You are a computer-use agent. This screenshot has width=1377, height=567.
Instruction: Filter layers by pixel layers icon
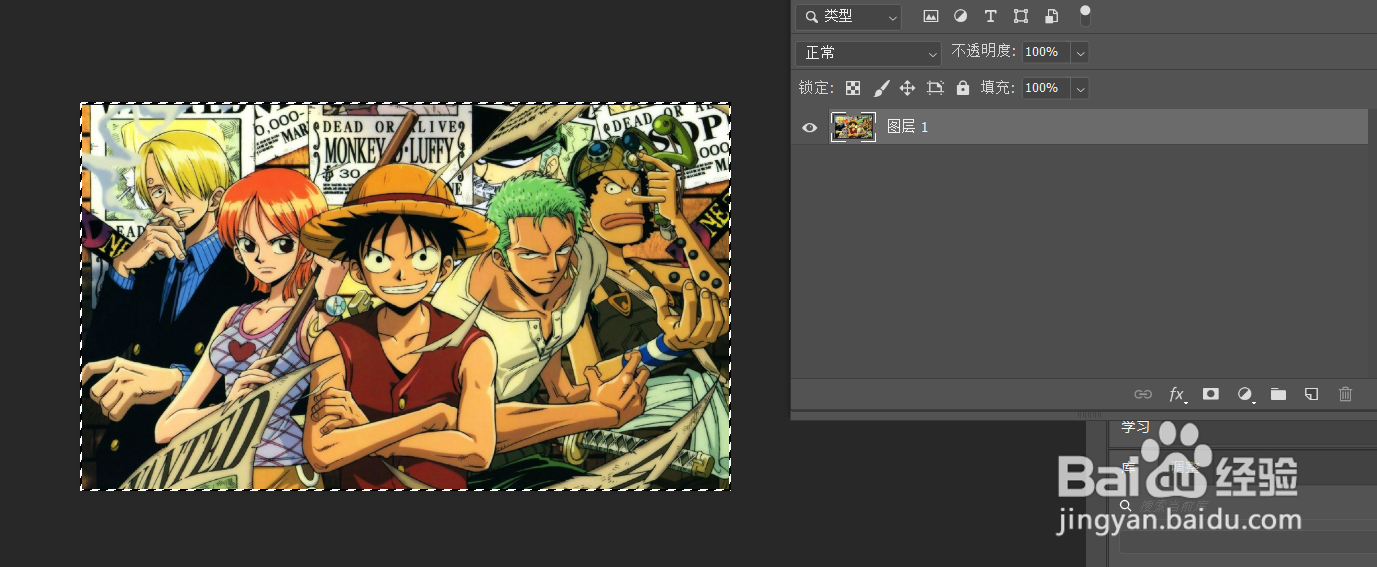tap(931, 16)
